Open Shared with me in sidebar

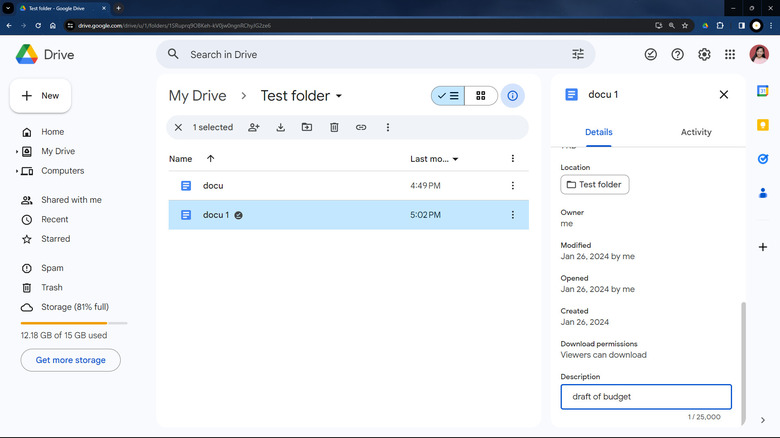point(70,200)
